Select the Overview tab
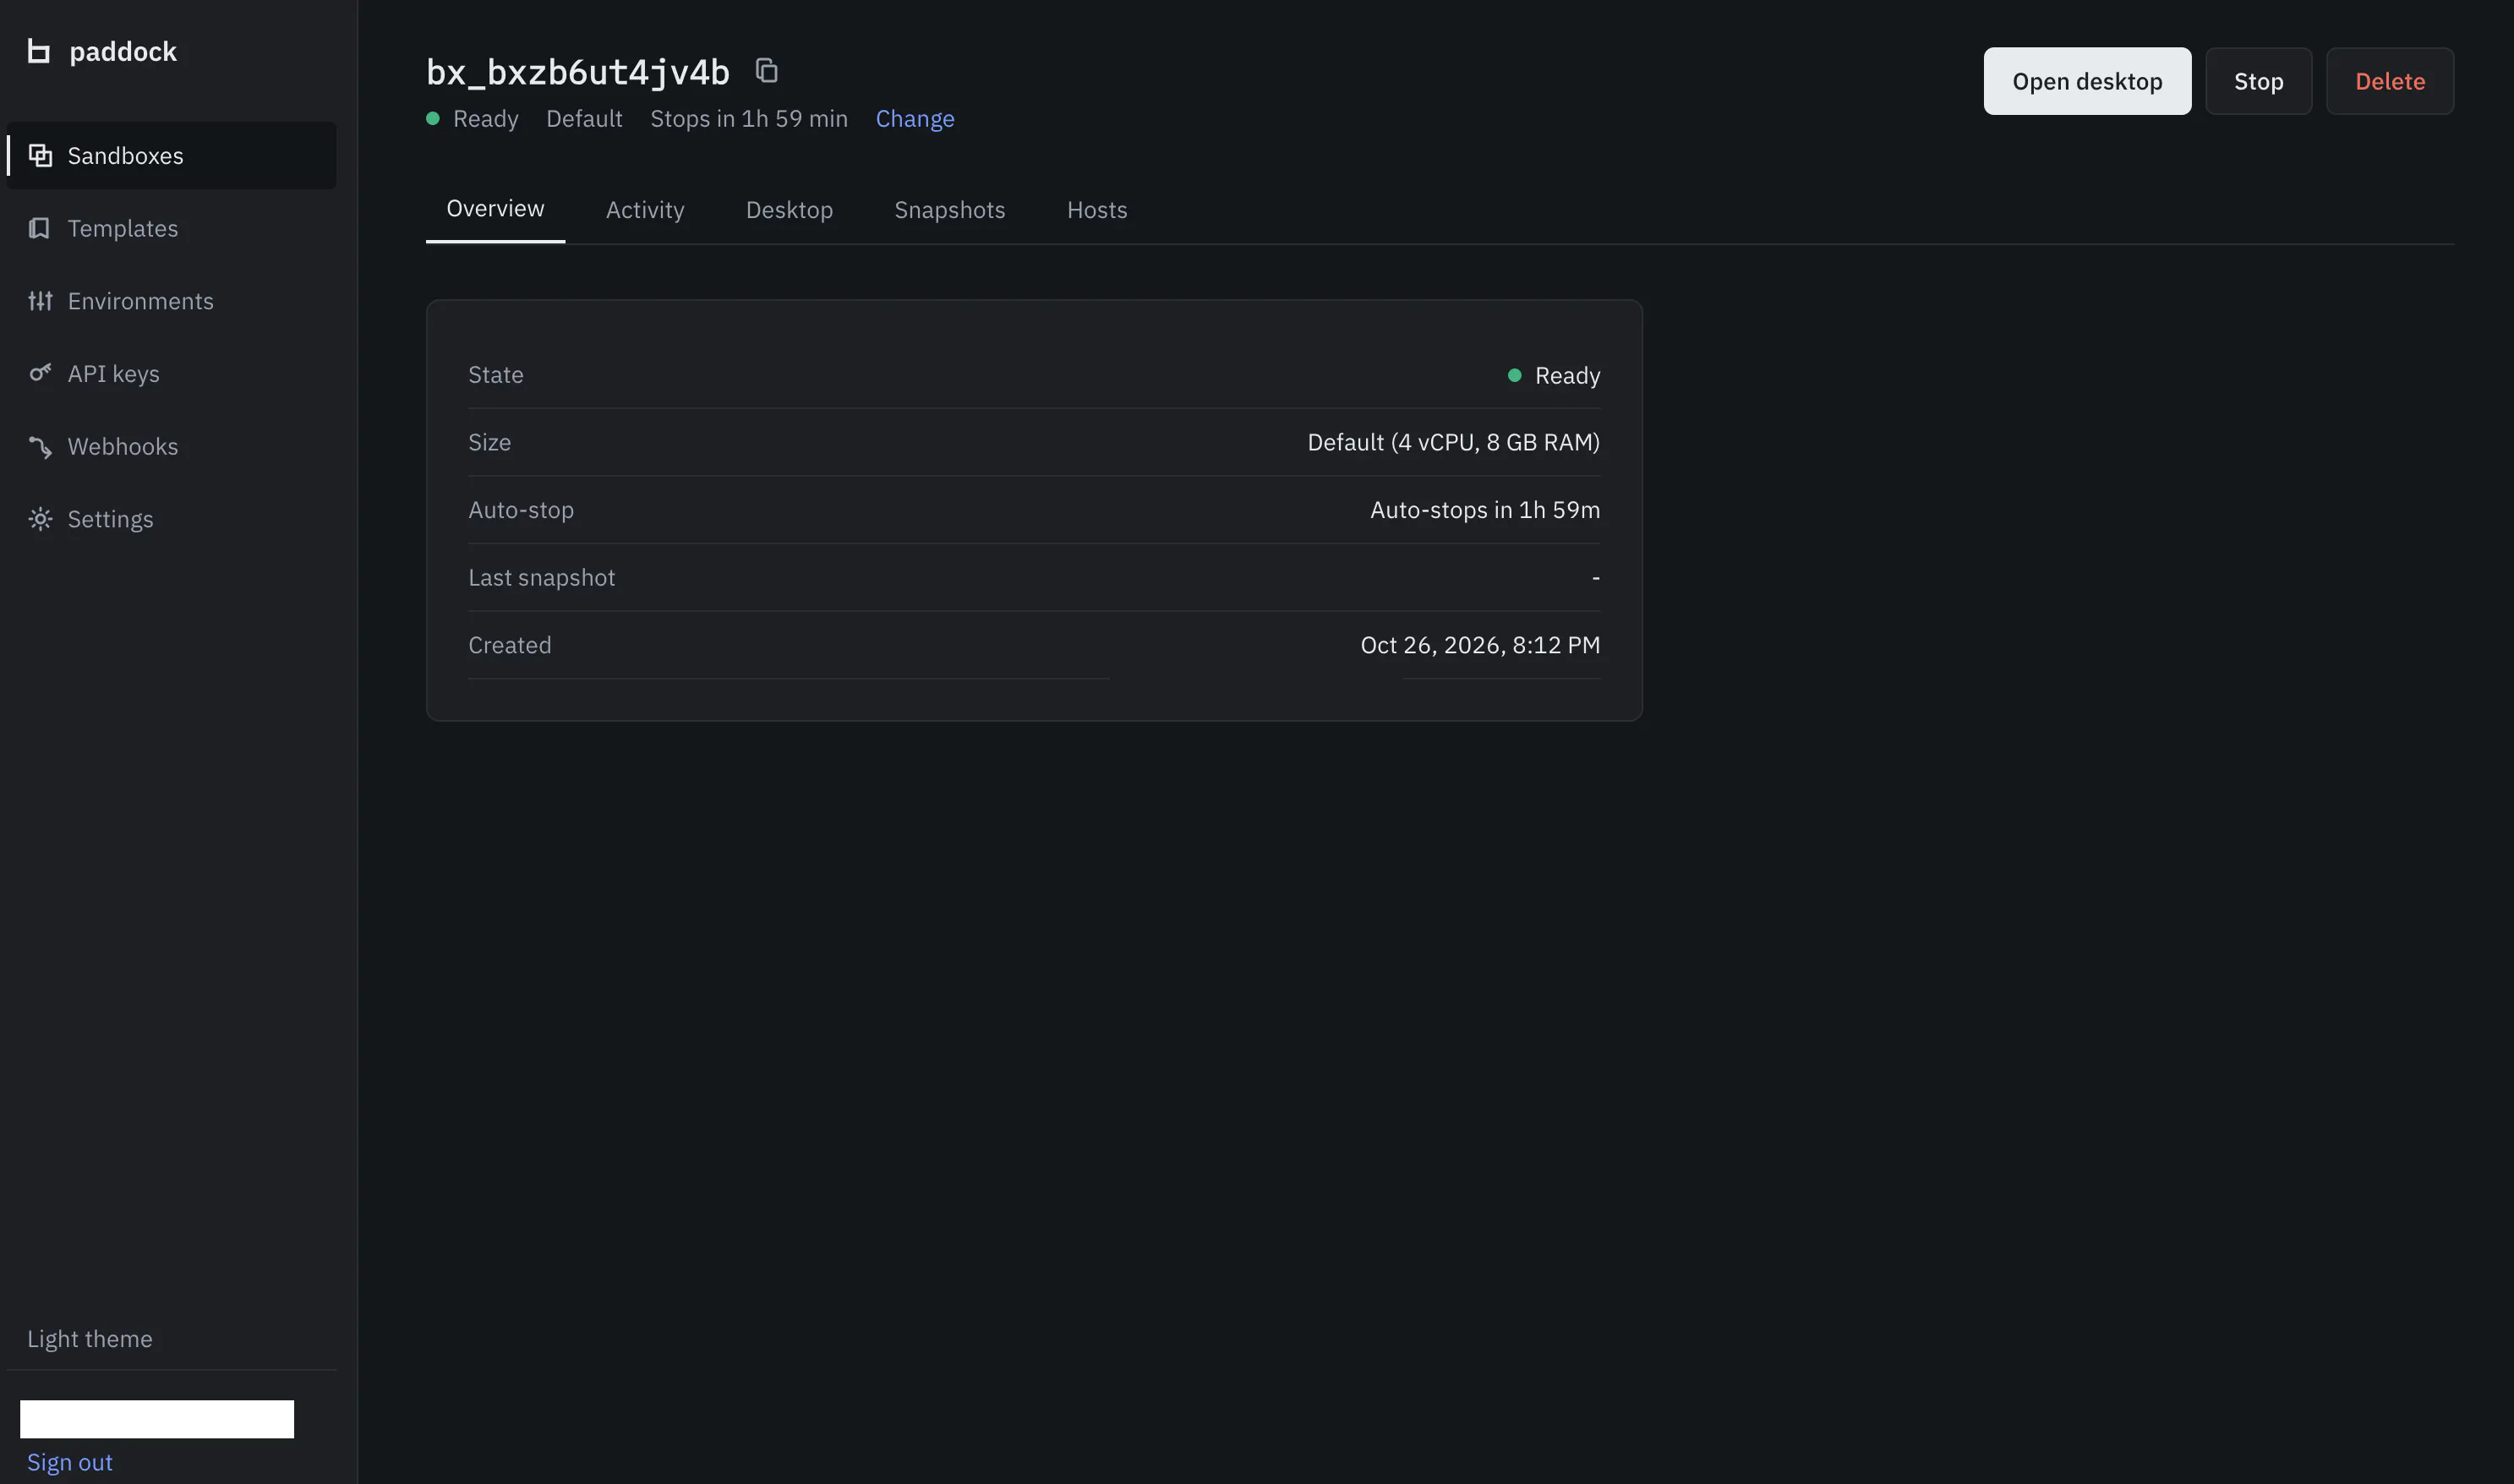 click(x=495, y=209)
